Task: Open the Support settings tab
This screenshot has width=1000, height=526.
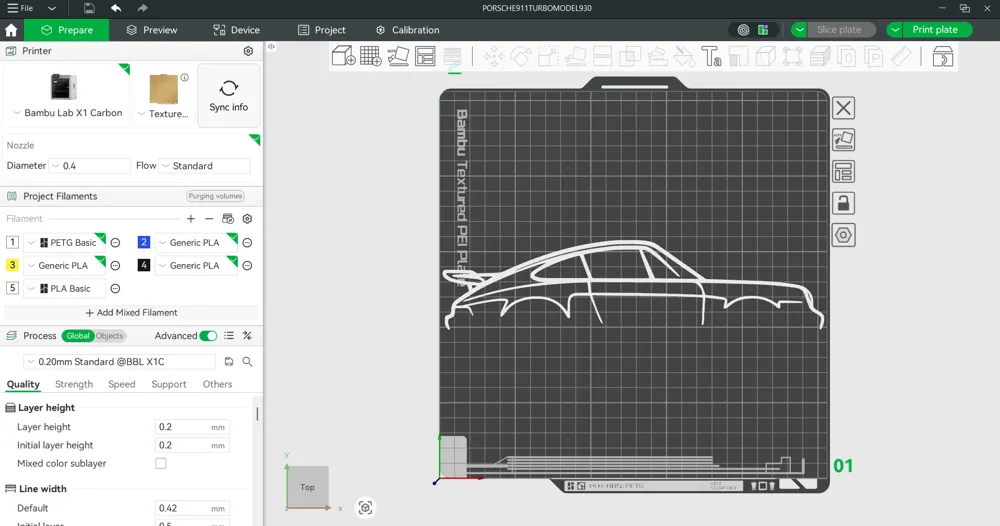Action: [x=169, y=384]
